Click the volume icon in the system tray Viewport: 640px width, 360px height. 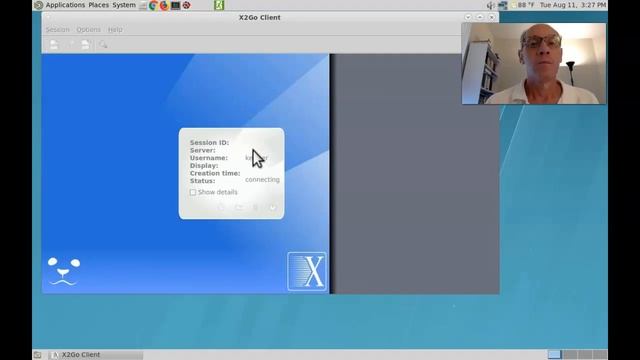[491, 5]
